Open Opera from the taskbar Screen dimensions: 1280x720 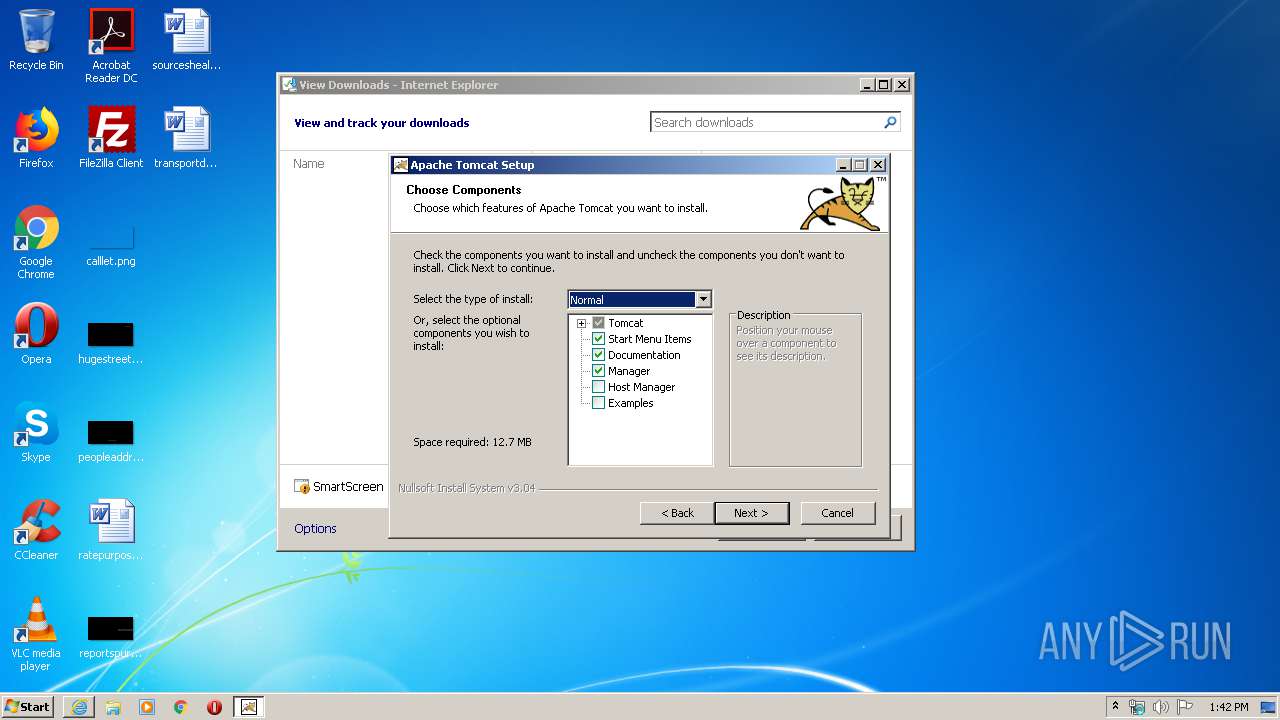click(x=214, y=707)
